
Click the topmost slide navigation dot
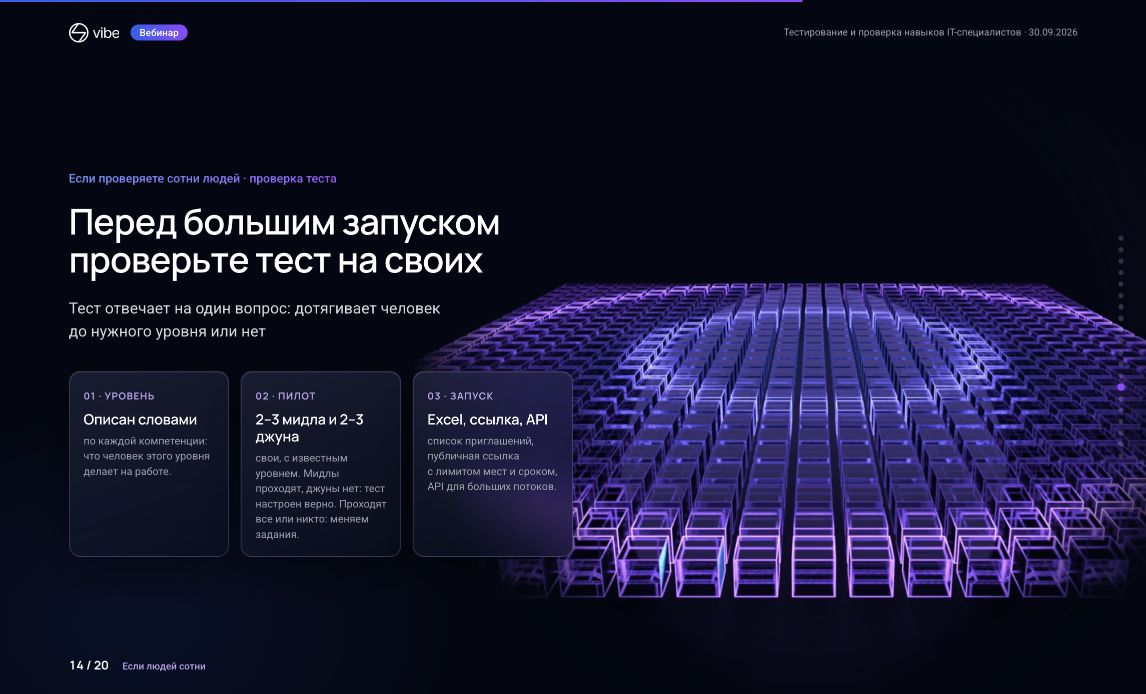[1121, 237]
